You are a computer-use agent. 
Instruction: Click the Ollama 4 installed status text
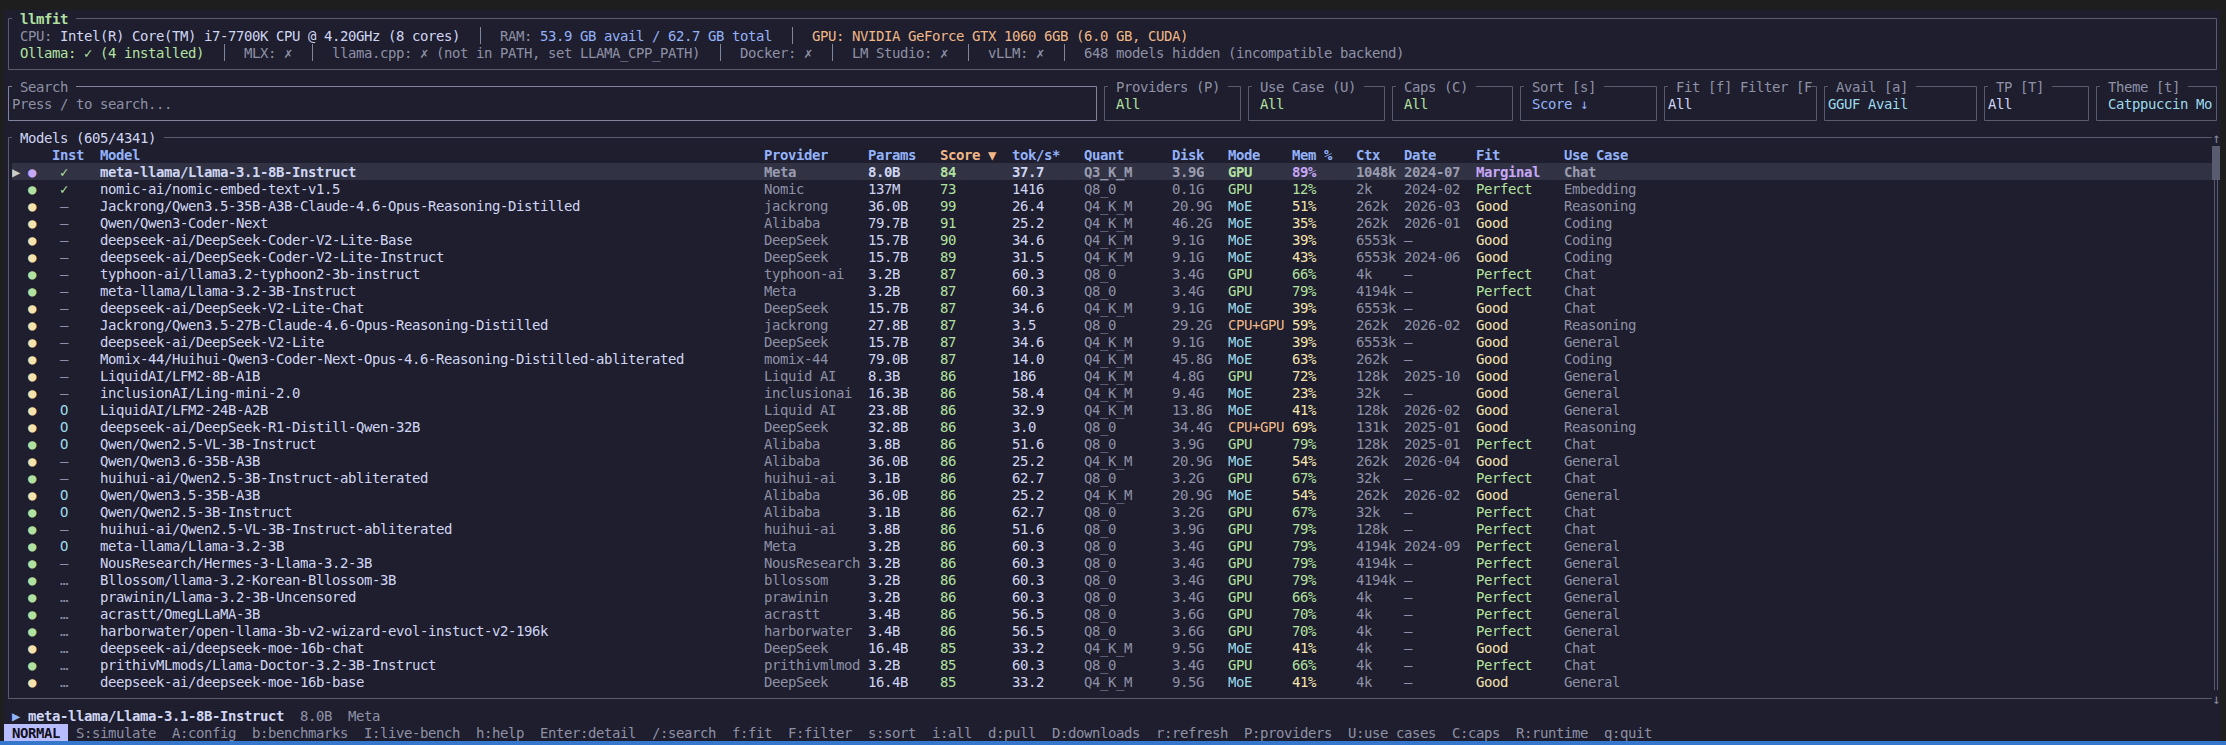coord(112,53)
